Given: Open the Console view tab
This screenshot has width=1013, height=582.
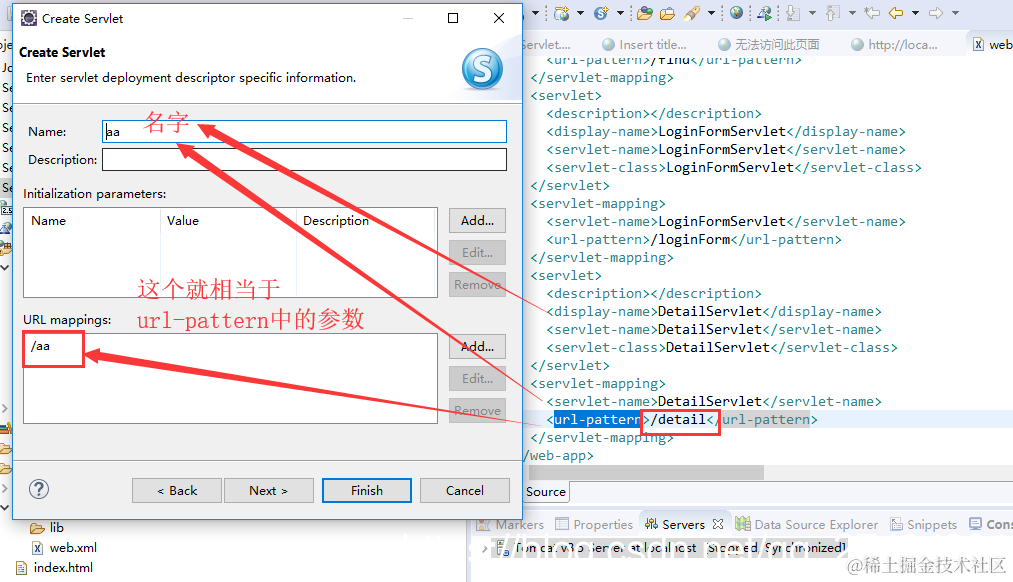Looking at the screenshot, I should point(991,525).
